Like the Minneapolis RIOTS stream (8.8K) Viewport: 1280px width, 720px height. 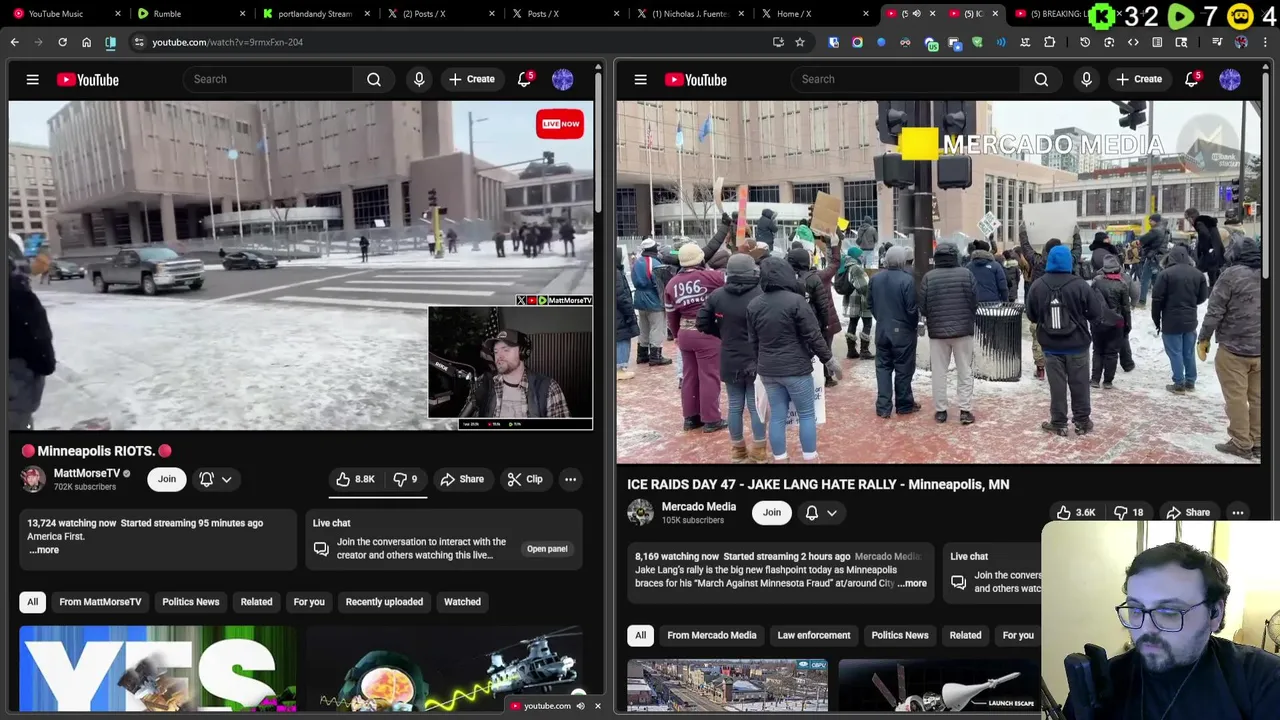[355, 479]
